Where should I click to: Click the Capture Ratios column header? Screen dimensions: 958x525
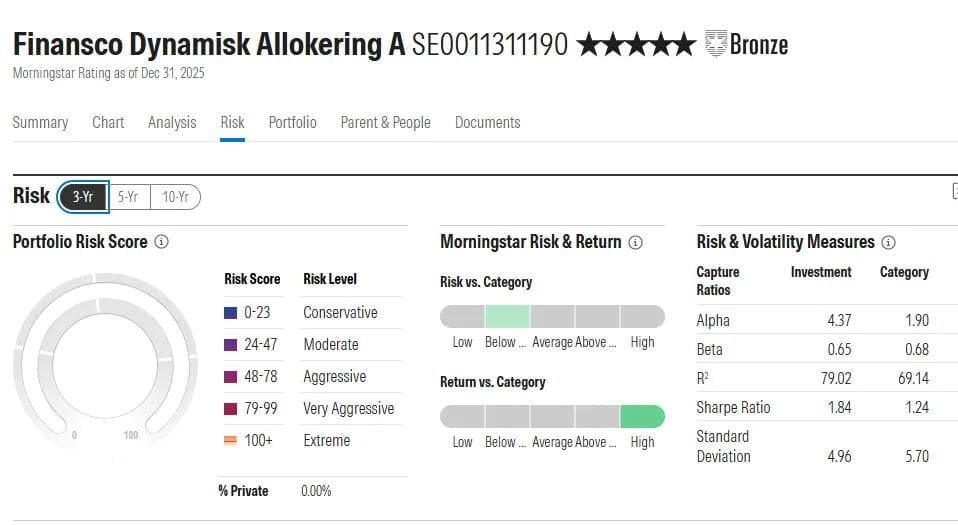[x=717, y=281]
